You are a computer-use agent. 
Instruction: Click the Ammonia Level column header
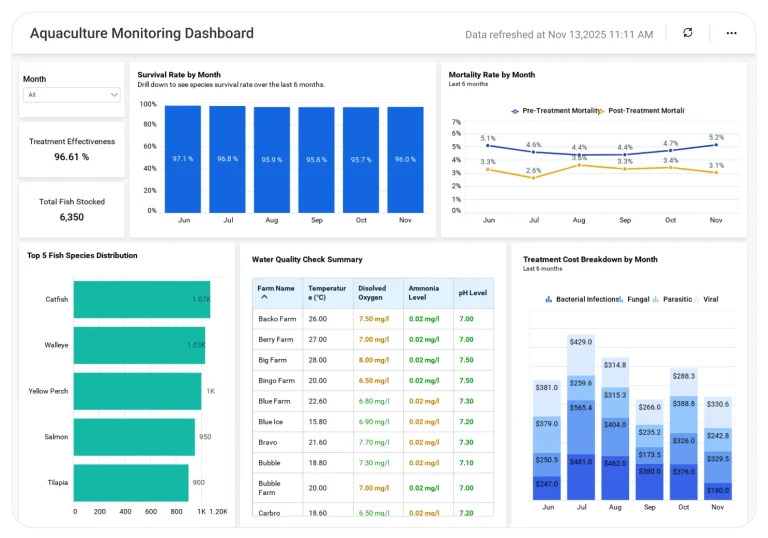(x=428, y=293)
